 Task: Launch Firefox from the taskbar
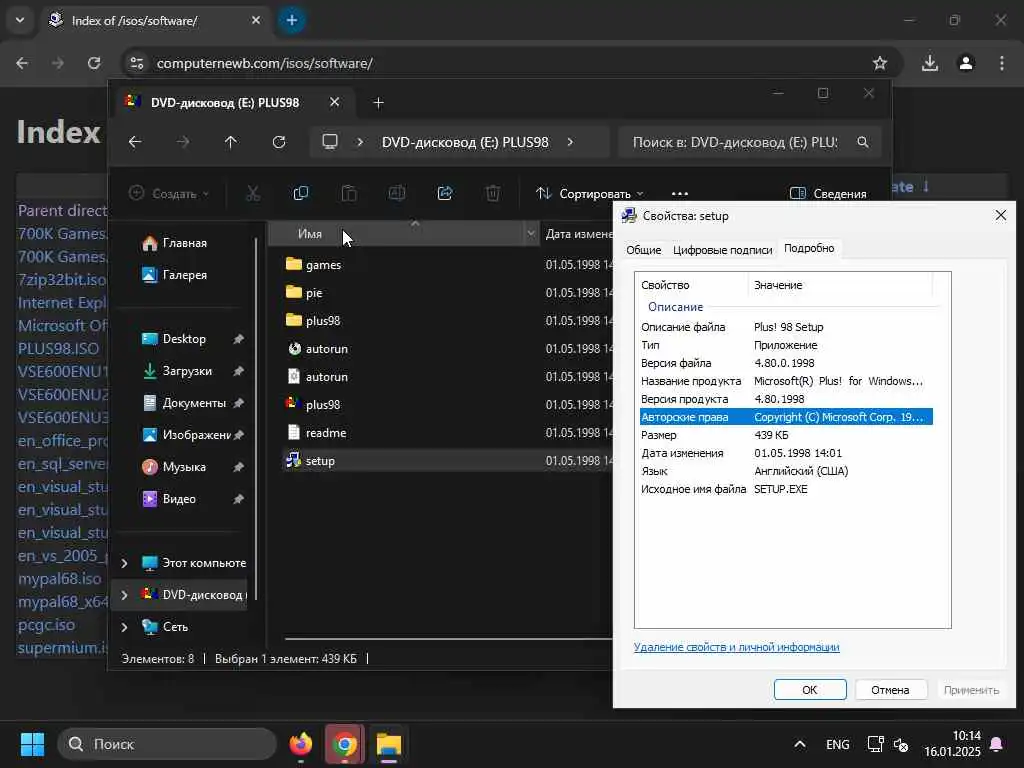300,744
